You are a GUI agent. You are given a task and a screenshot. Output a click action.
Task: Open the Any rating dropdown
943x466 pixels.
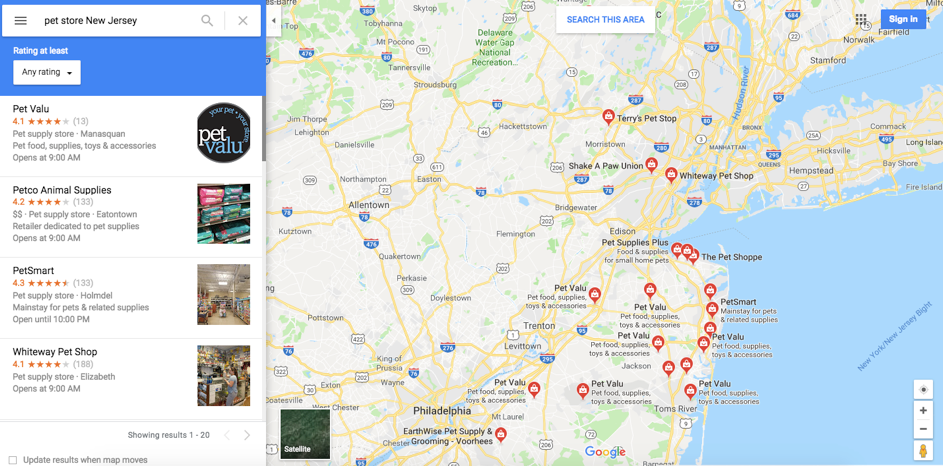click(x=47, y=72)
